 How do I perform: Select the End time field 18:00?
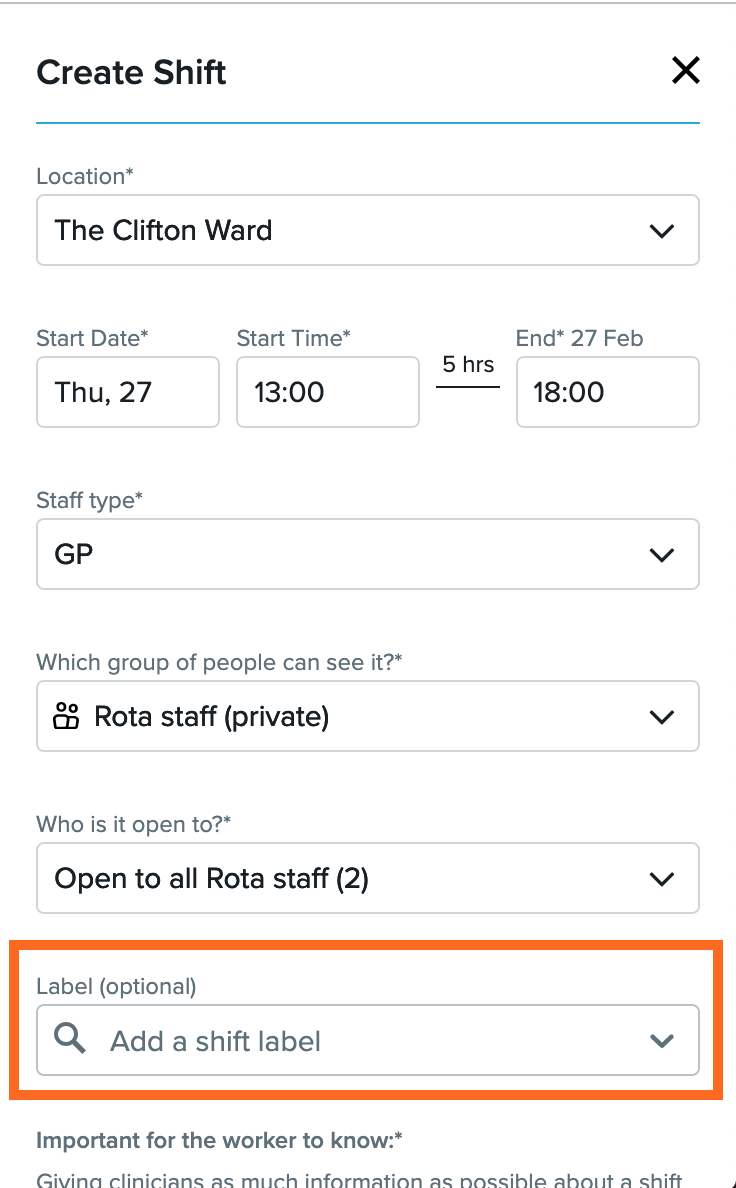608,392
